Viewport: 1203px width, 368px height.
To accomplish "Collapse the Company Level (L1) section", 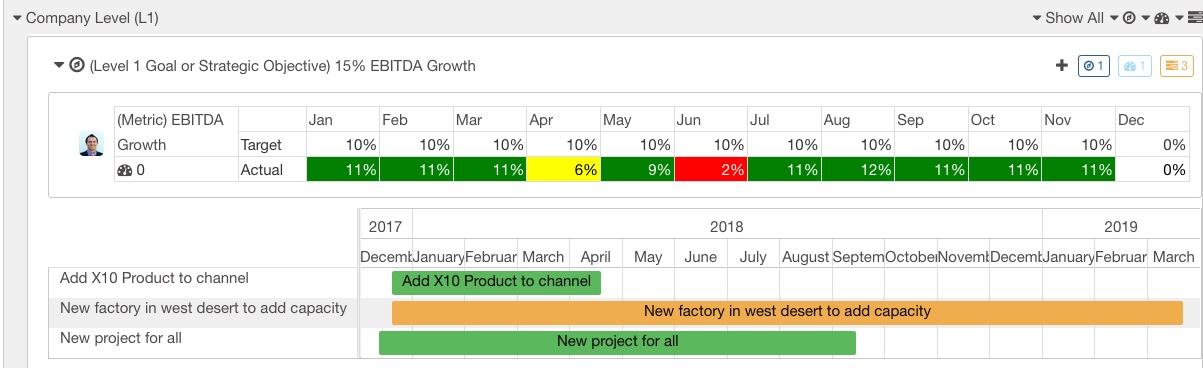I will pyautogui.click(x=18, y=18).
